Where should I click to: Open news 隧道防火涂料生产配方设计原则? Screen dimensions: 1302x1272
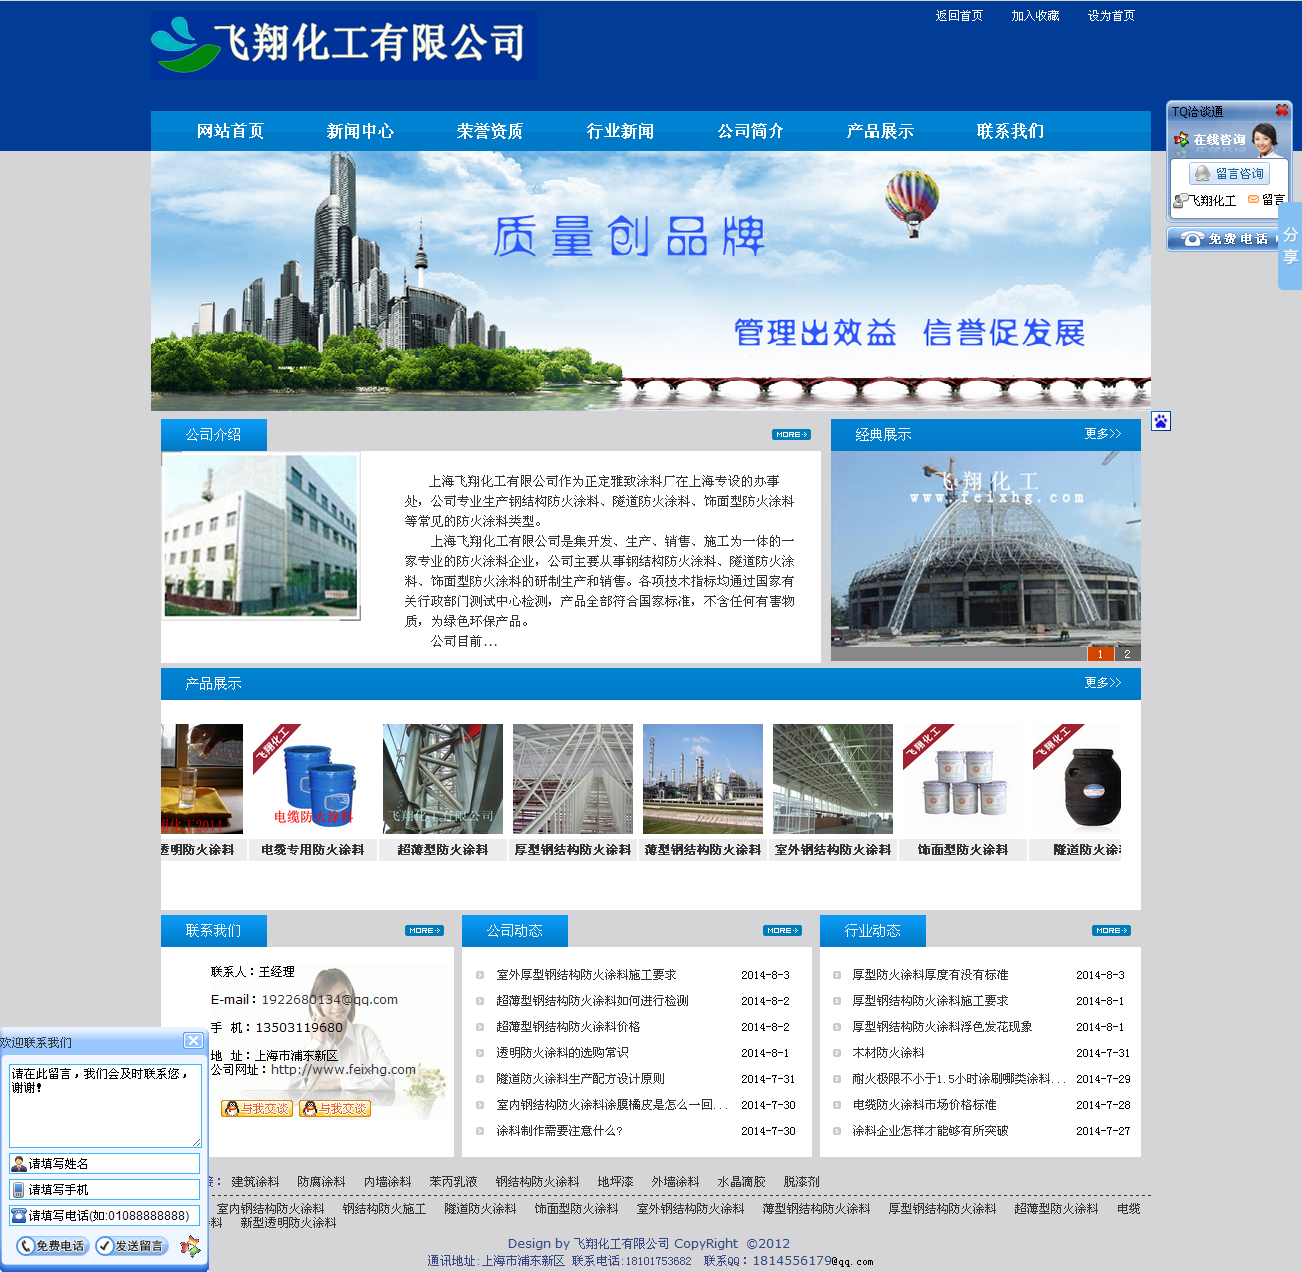click(580, 1078)
